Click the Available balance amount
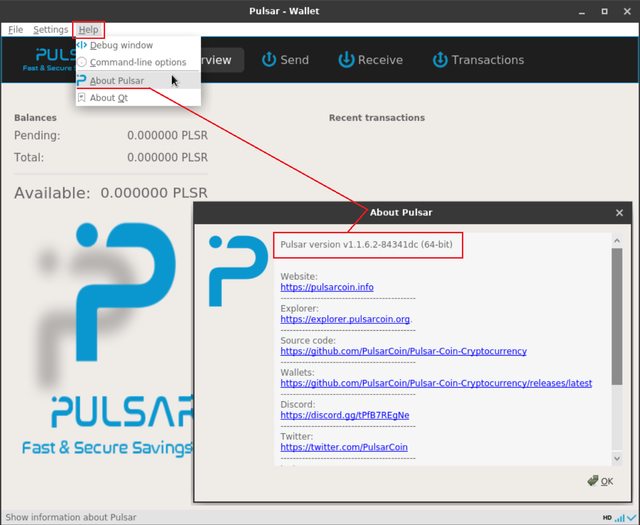Viewport: 640px width, 525px height. tap(154, 193)
